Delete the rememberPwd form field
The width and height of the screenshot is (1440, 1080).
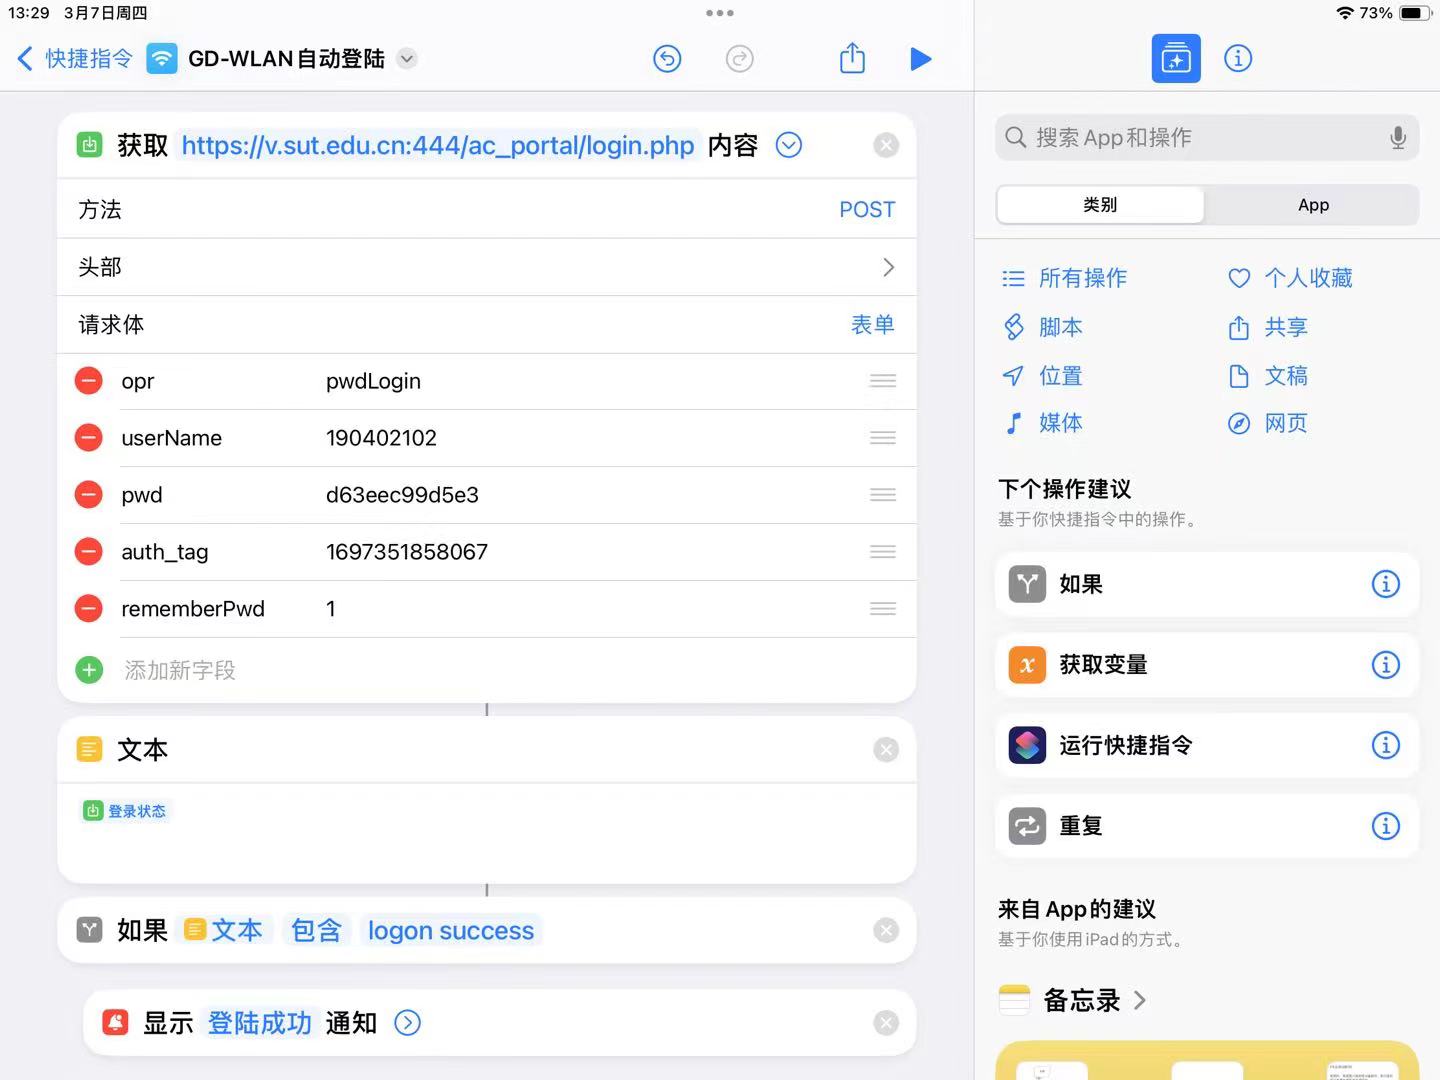[89, 609]
